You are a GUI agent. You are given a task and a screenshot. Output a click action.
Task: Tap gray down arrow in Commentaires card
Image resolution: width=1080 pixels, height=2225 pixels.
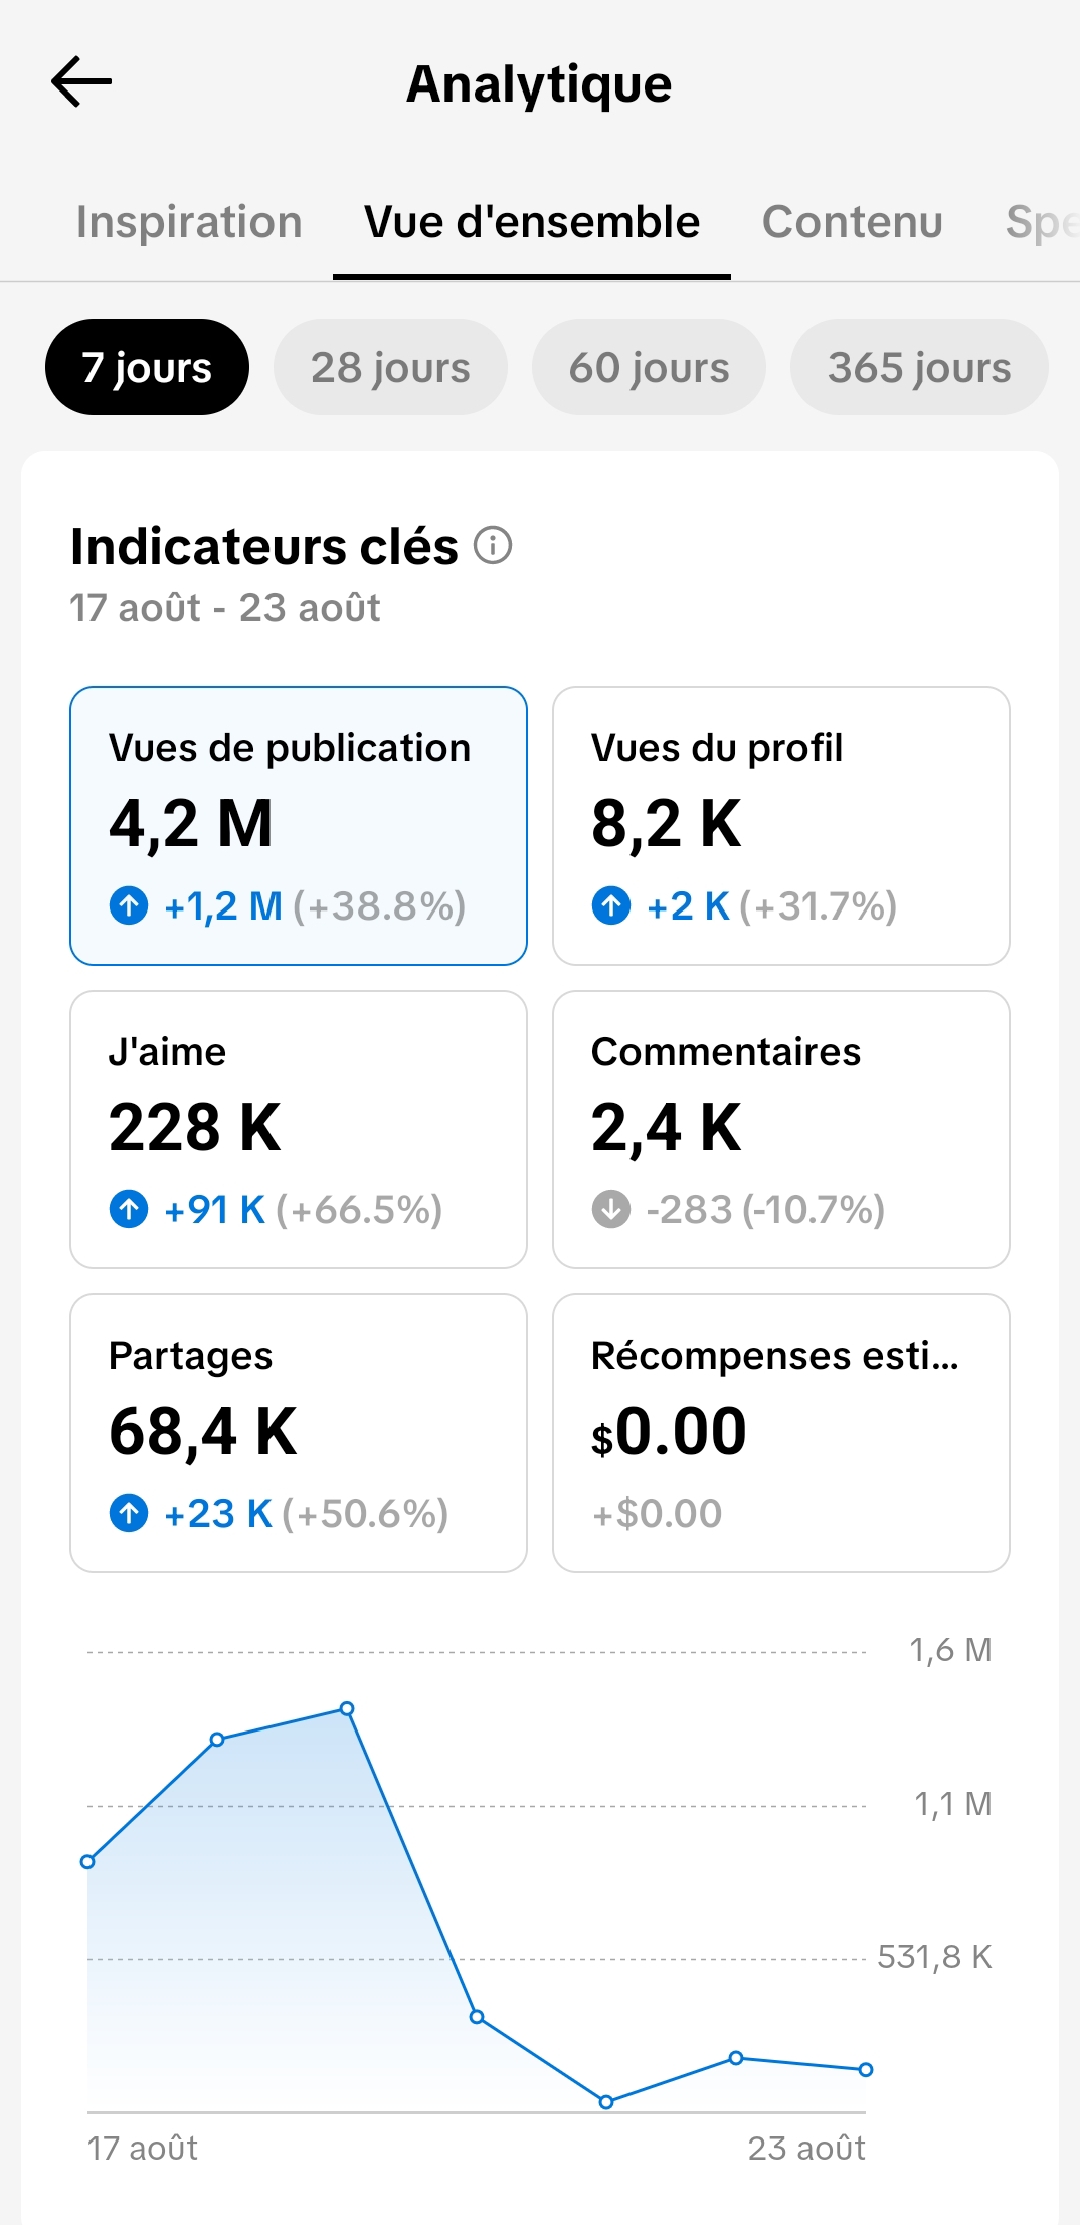(x=611, y=1210)
